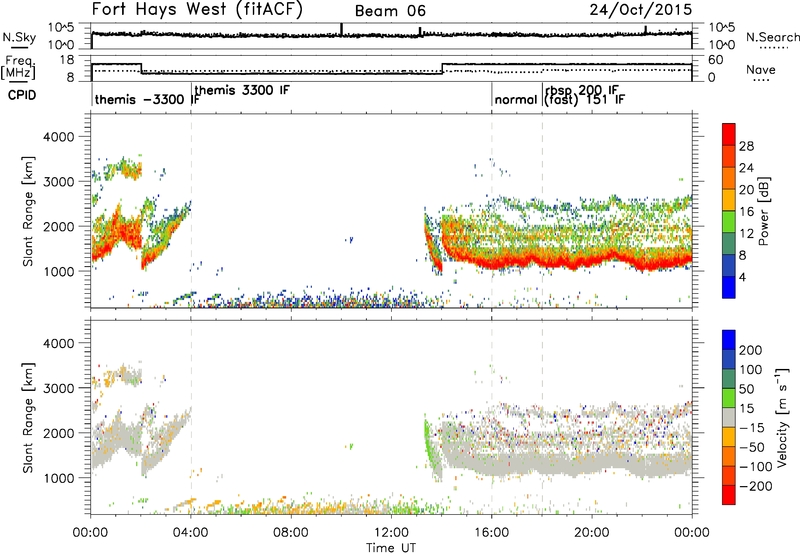
Task: Click the 'themis 3300 IF' CPID label
Action: tap(242, 90)
